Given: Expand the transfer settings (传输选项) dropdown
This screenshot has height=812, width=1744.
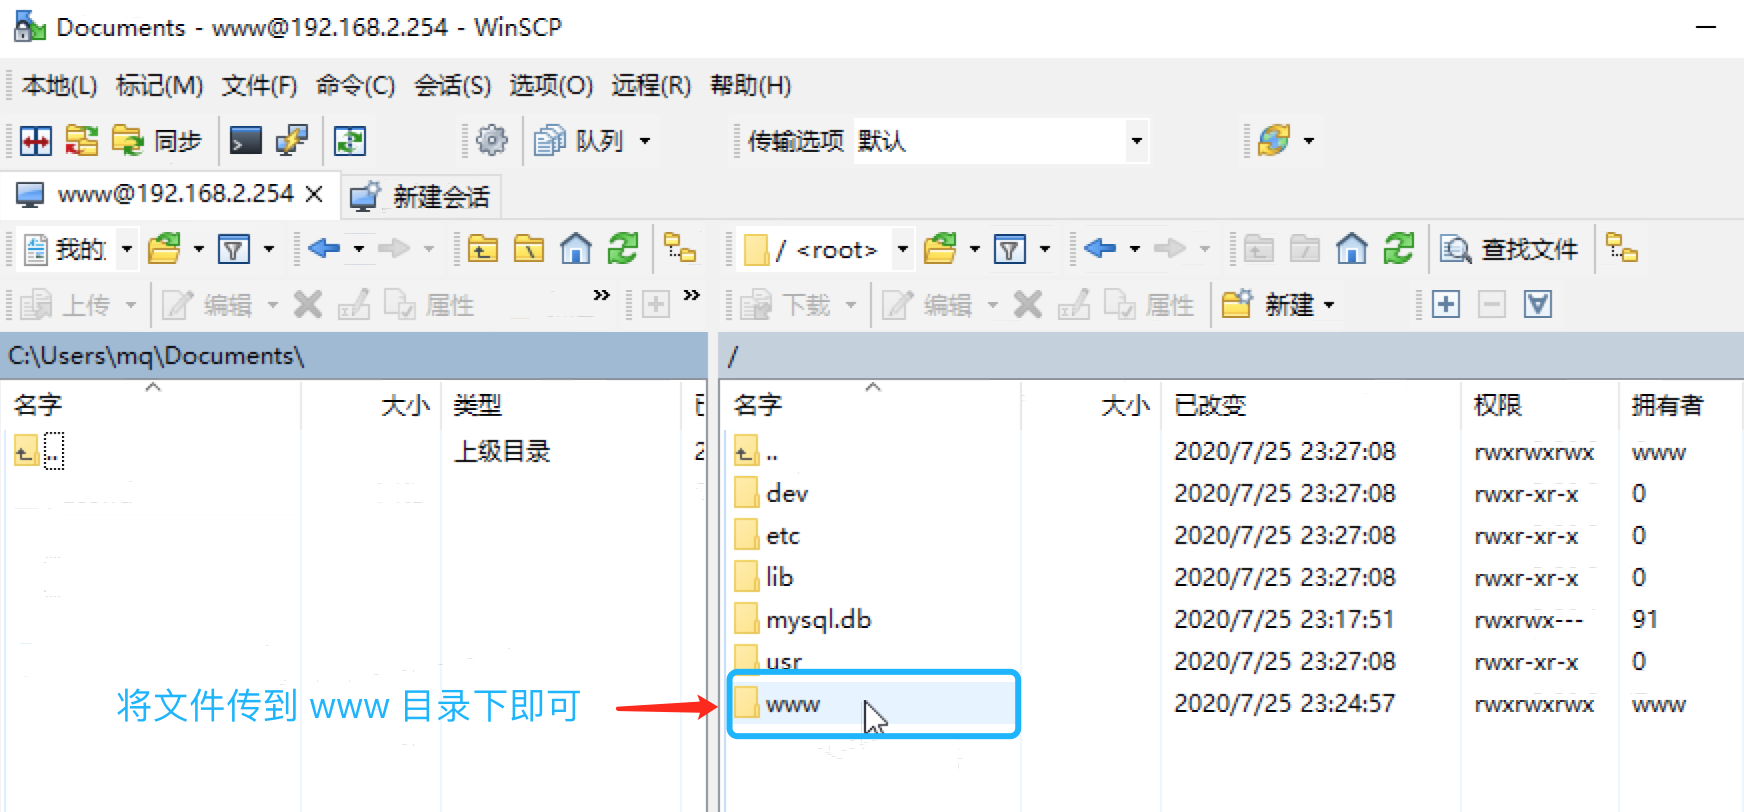Looking at the screenshot, I should tap(1136, 141).
